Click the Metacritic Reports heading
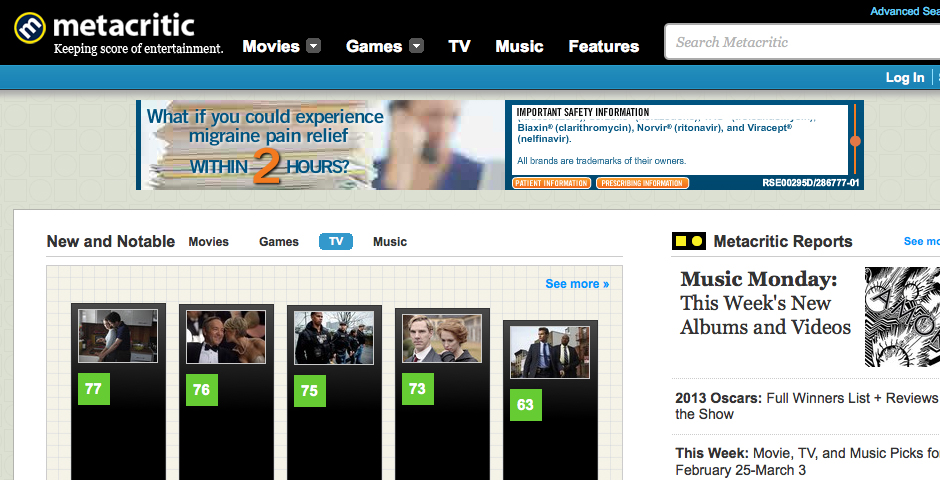940x480 pixels. [783, 241]
